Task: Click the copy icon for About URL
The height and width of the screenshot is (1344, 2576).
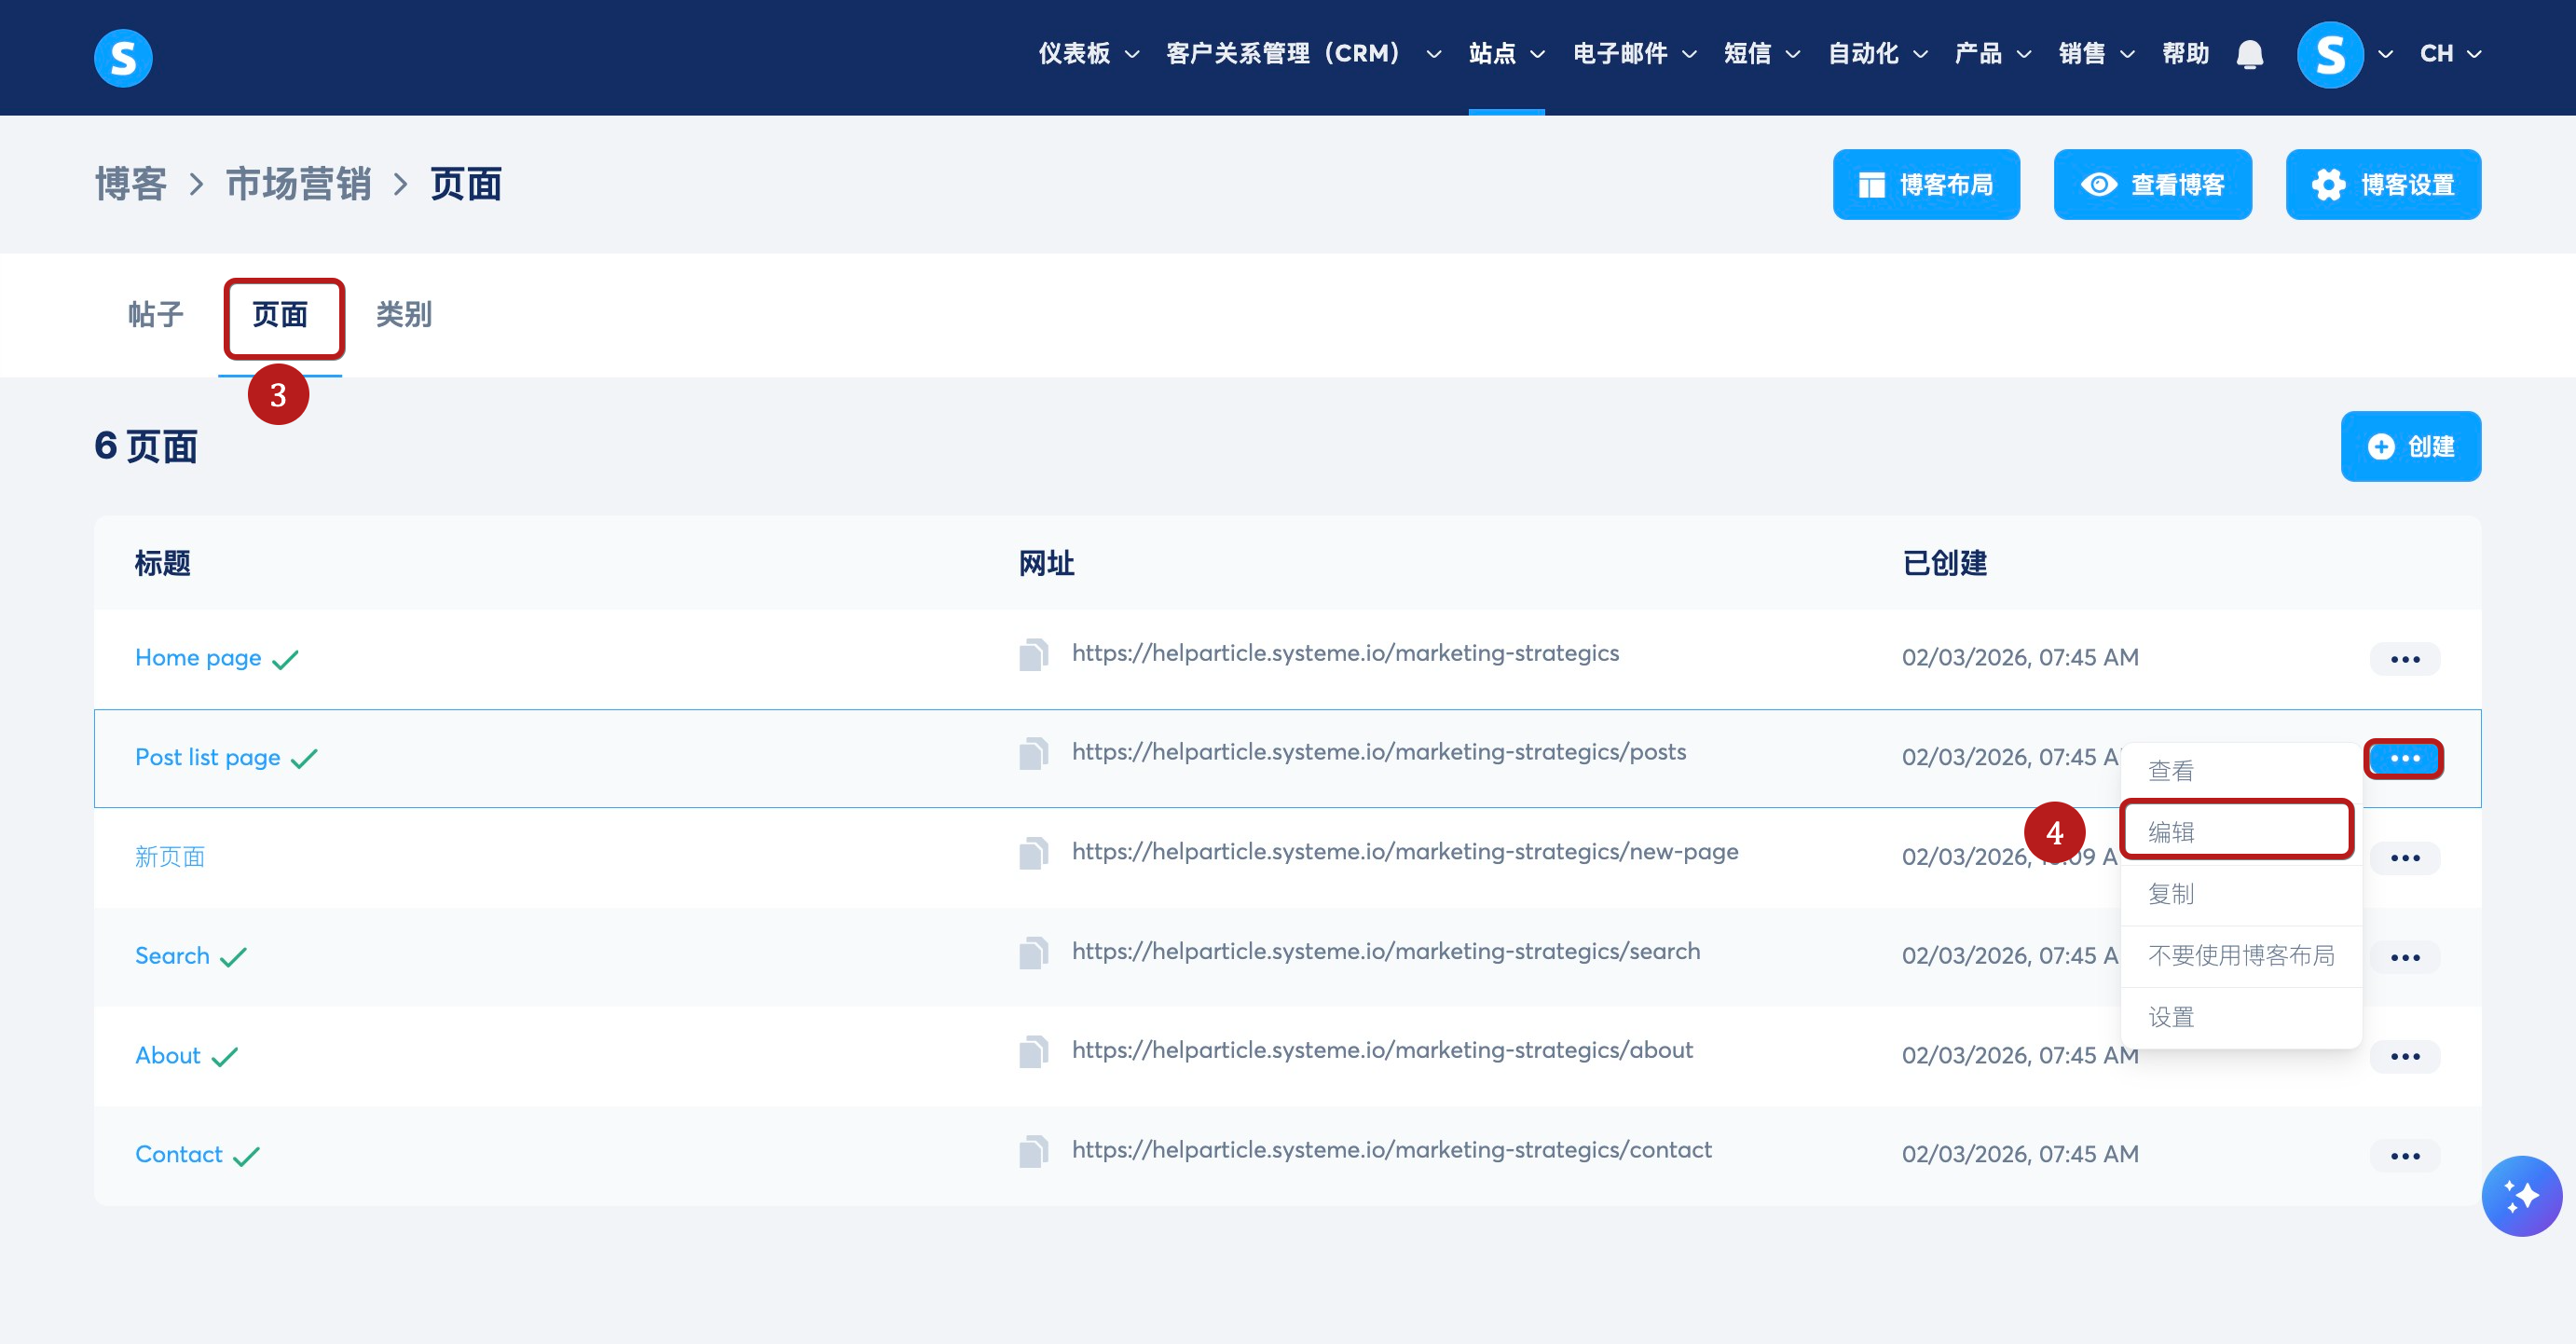Action: click(x=1033, y=1052)
